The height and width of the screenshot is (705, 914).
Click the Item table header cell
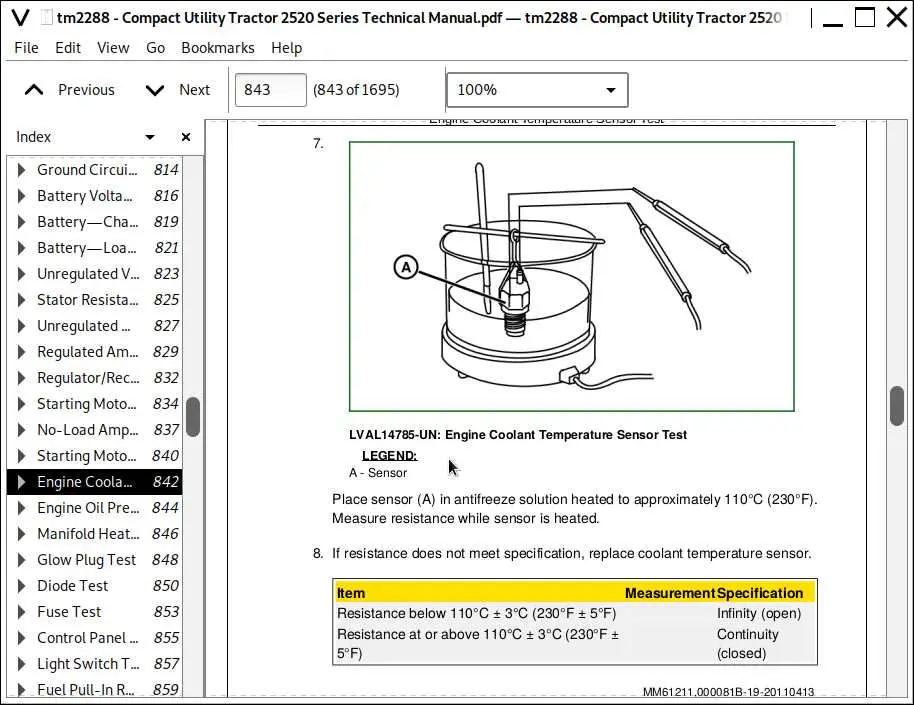(351, 593)
